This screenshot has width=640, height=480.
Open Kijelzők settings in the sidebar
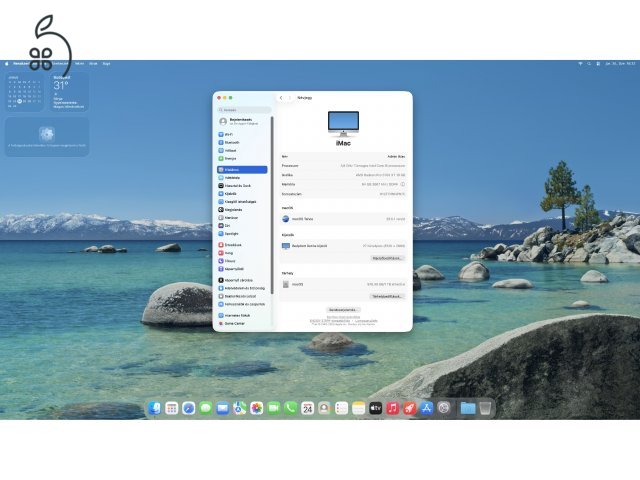pyautogui.click(x=242, y=193)
